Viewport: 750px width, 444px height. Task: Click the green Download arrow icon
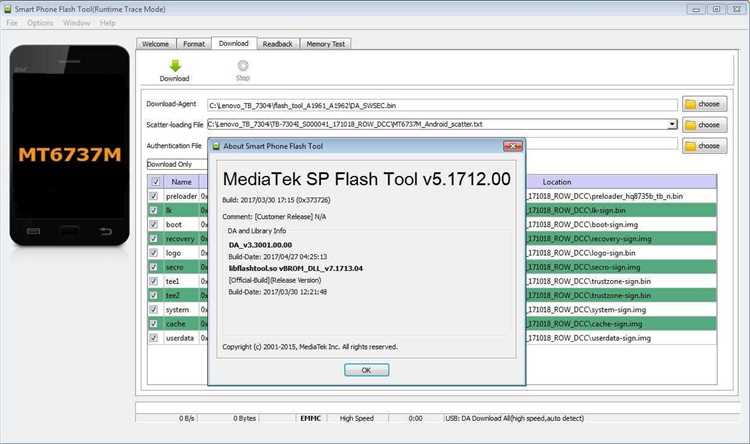tap(174, 65)
